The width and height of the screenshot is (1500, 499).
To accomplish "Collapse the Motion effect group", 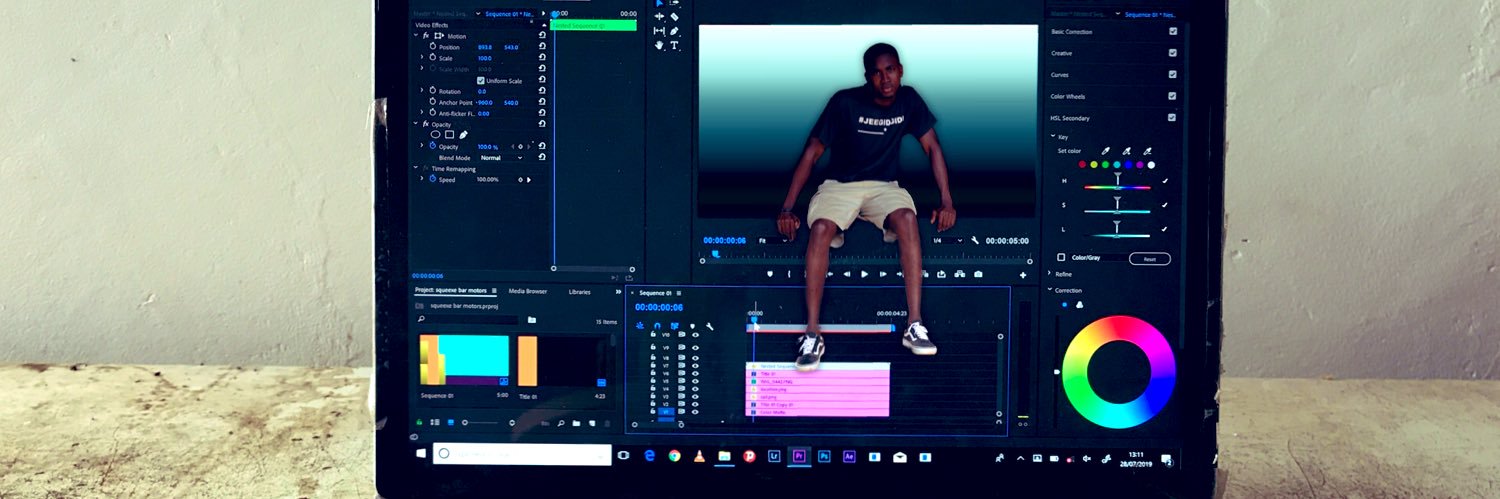I will point(416,36).
